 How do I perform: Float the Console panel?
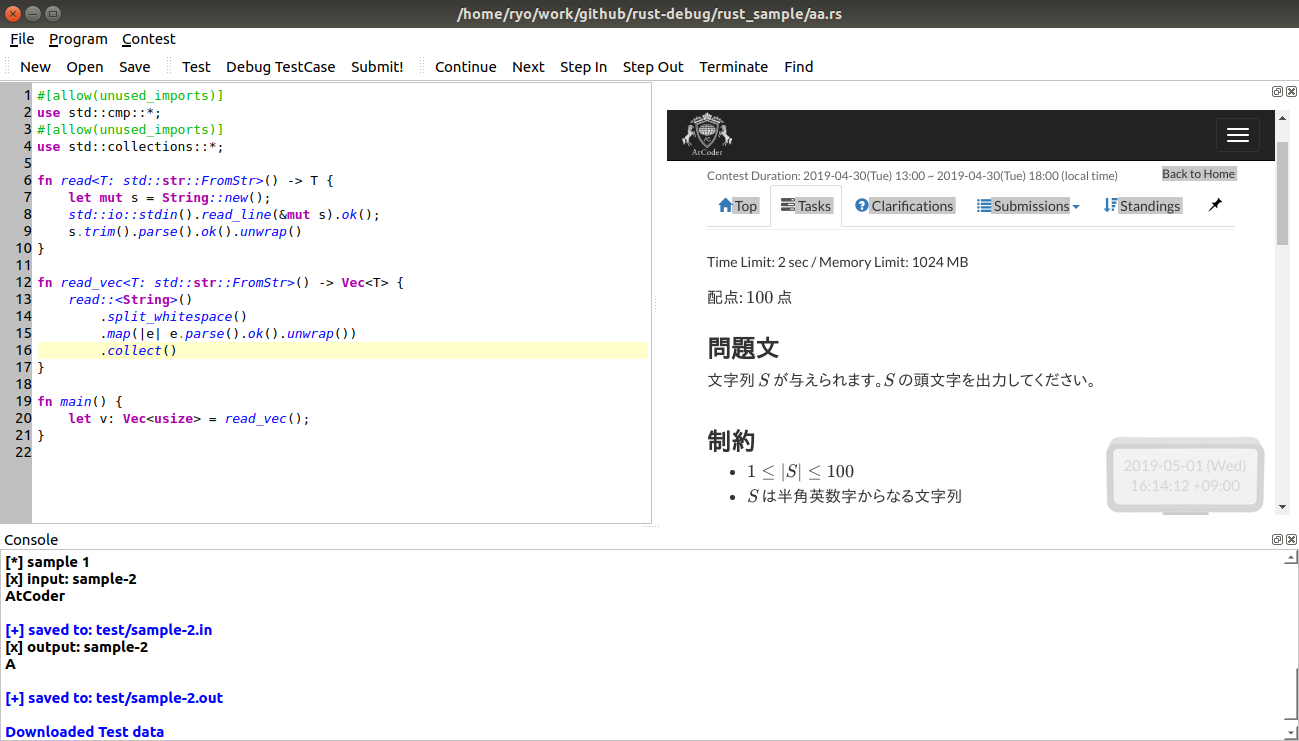[1277, 539]
